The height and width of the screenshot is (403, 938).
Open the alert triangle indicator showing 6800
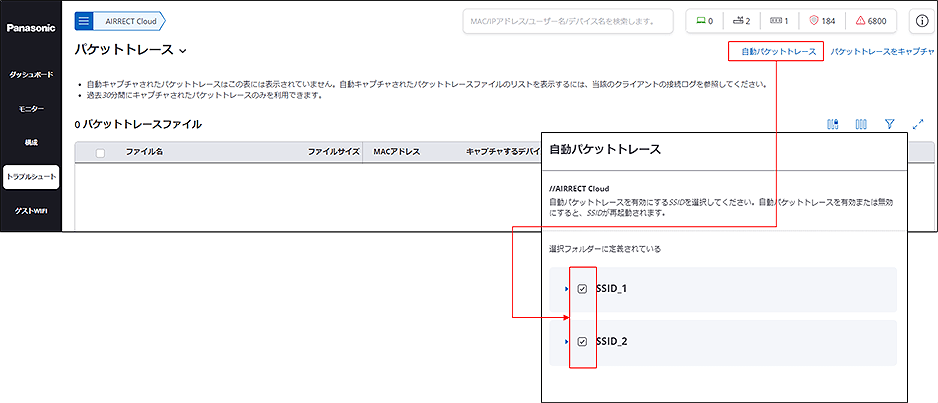click(870, 21)
